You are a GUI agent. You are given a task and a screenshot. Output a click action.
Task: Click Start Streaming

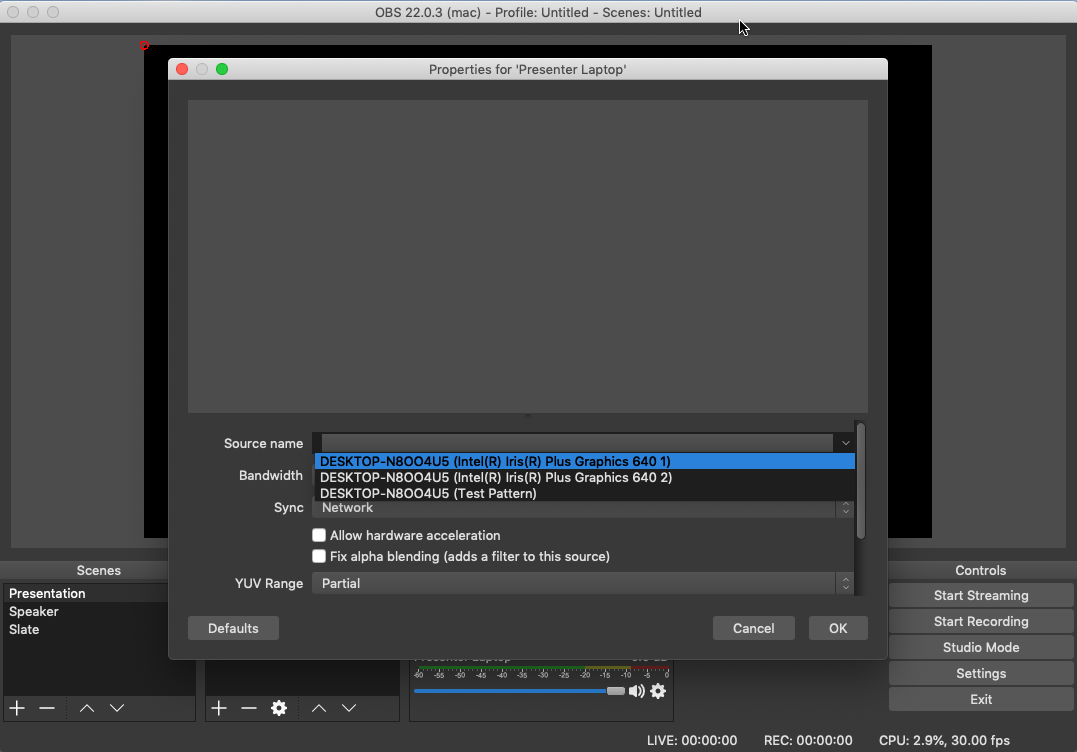click(981, 595)
